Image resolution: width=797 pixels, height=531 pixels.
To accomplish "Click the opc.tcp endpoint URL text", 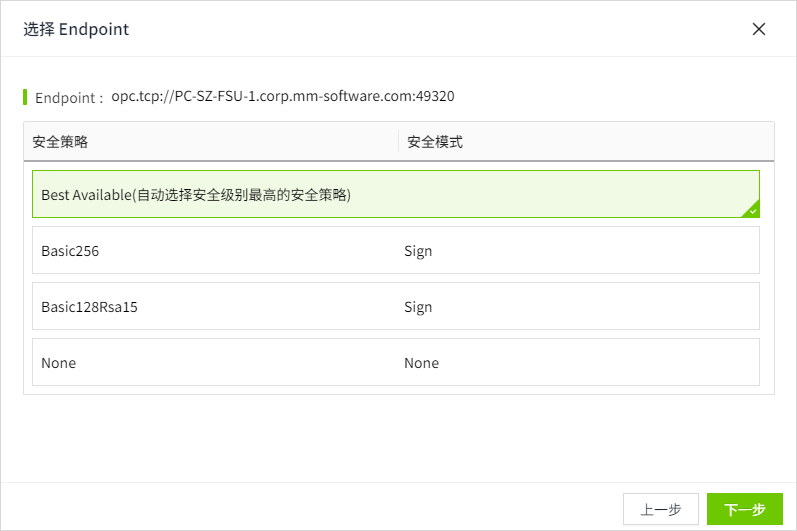I will (283, 97).
